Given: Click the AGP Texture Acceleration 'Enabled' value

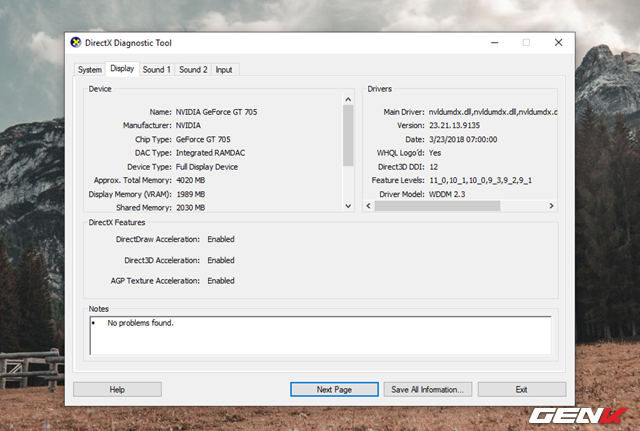Looking at the screenshot, I should click(221, 280).
